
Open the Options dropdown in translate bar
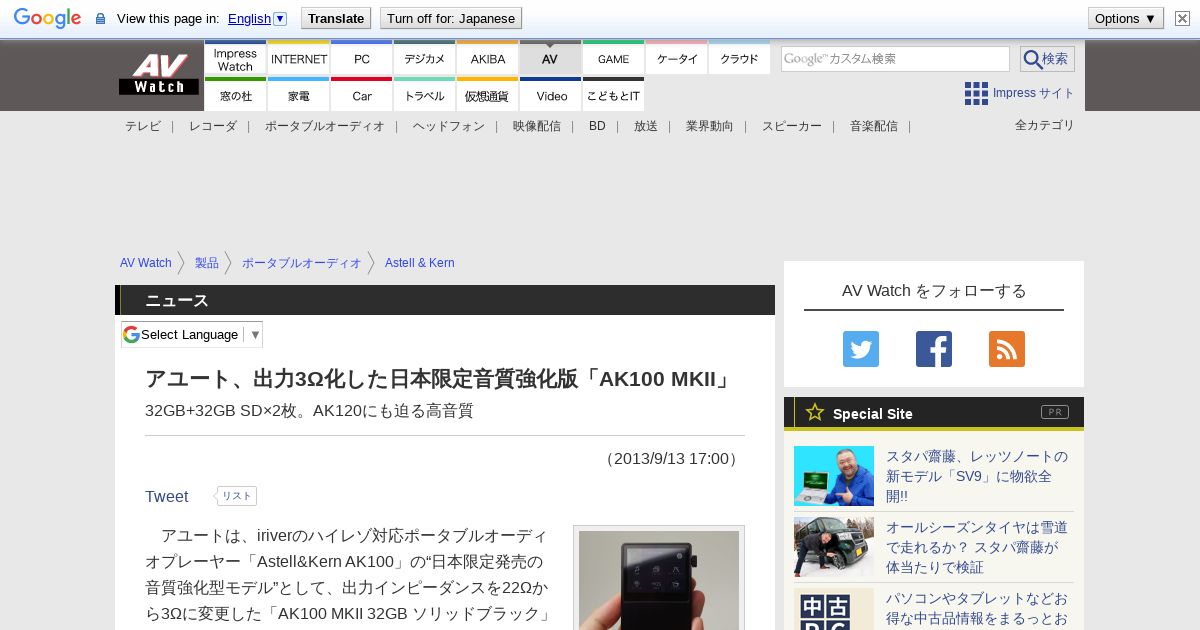click(1125, 18)
